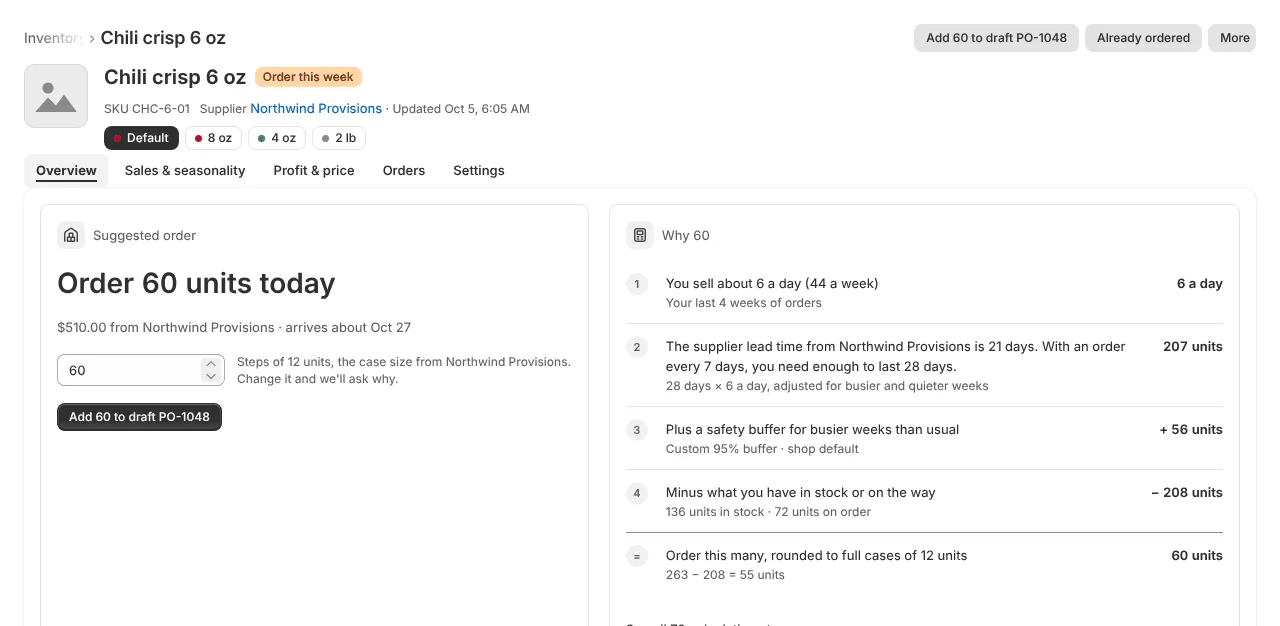1280x626 pixels.
Task: Click the step 1 number badge
Action: [x=637, y=284]
